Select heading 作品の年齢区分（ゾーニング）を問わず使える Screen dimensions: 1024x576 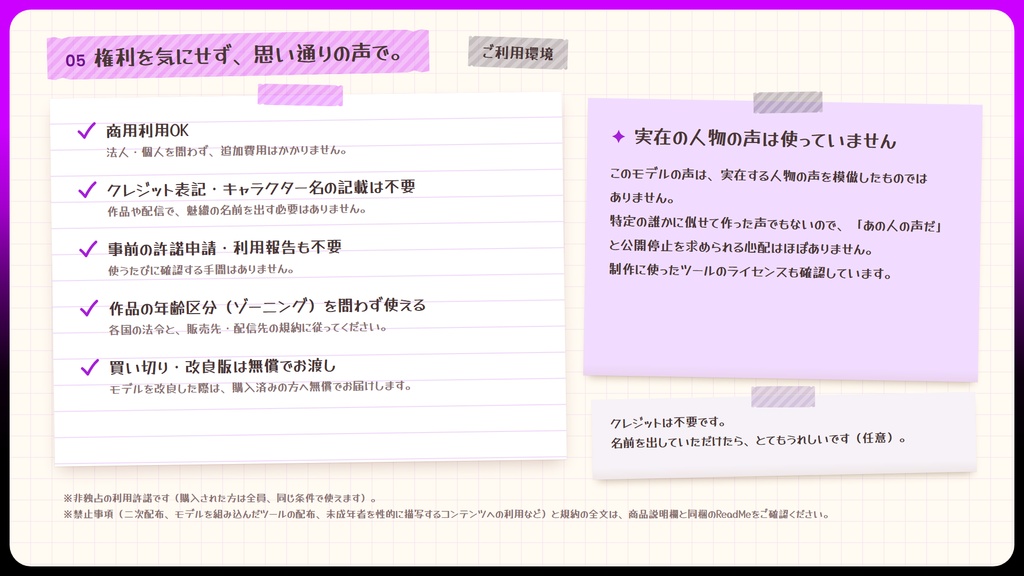(267, 306)
